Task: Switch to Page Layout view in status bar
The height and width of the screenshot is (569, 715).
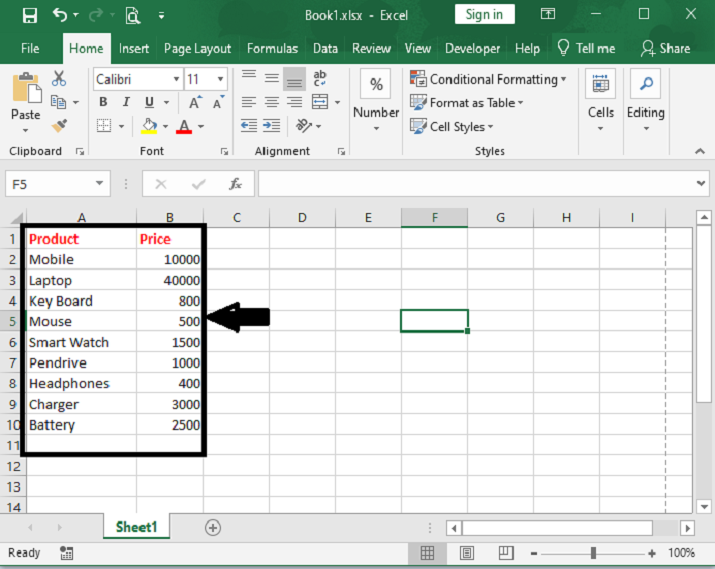Action: [466, 553]
